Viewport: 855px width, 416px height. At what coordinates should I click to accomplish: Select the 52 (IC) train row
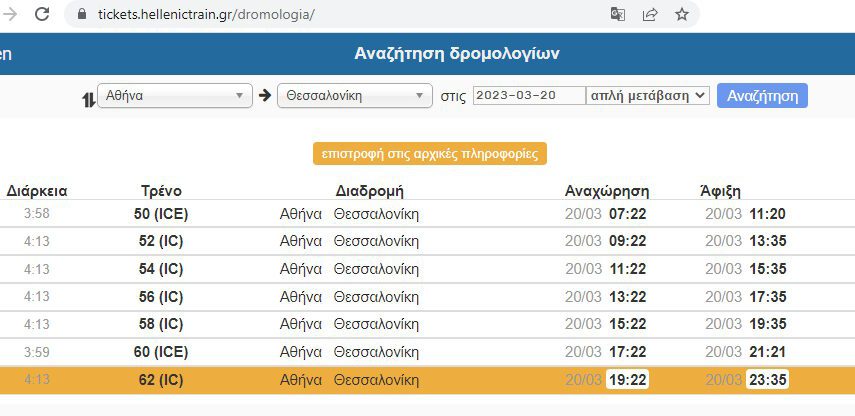click(160, 241)
